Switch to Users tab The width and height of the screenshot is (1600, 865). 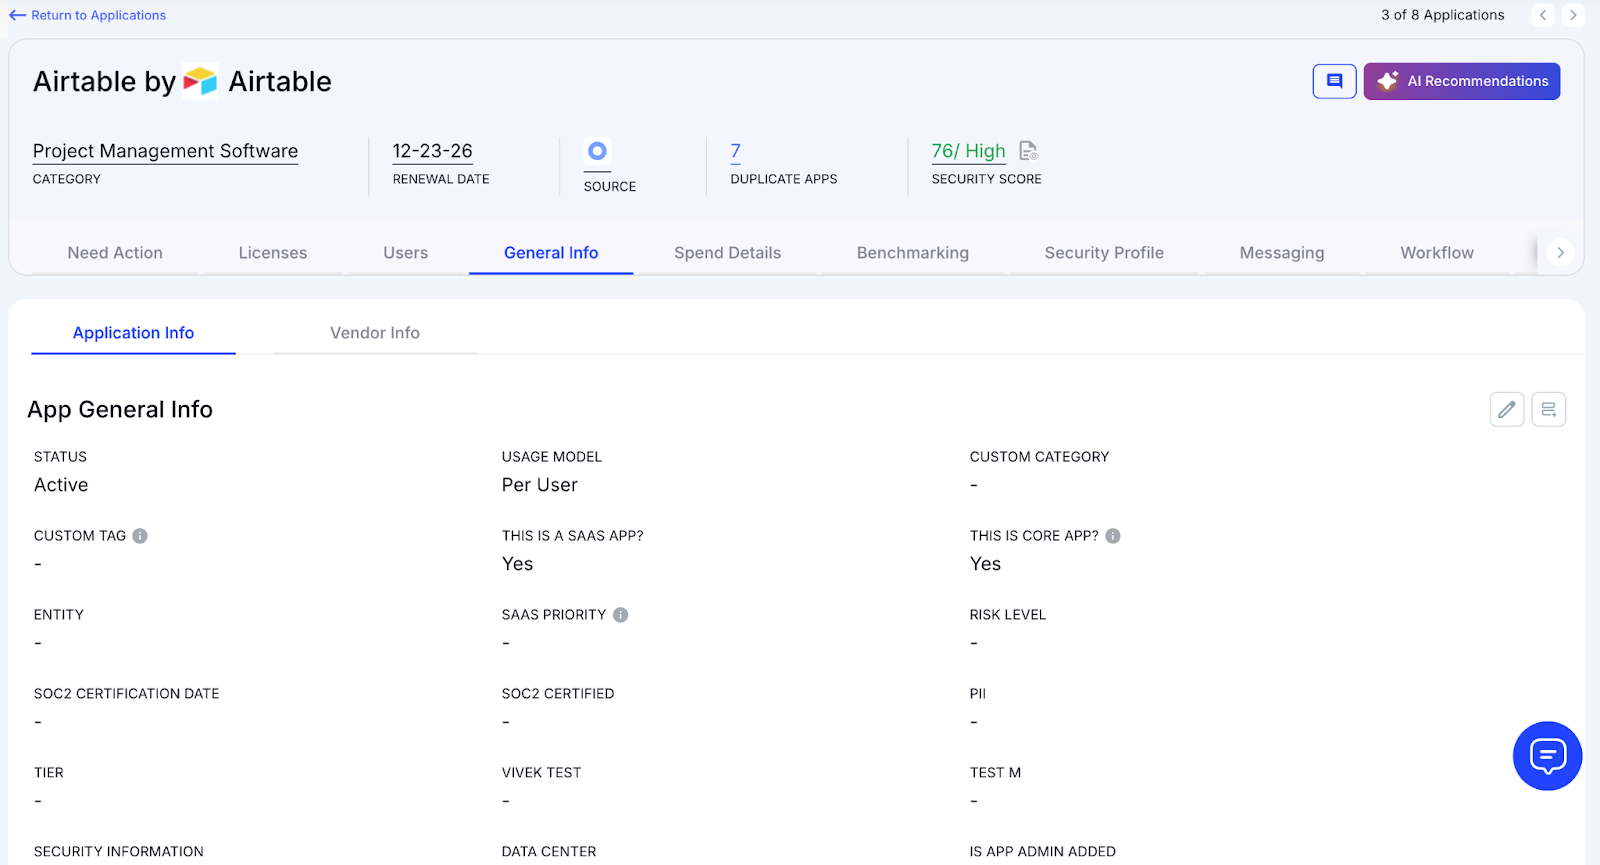pyautogui.click(x=405, y=253)
